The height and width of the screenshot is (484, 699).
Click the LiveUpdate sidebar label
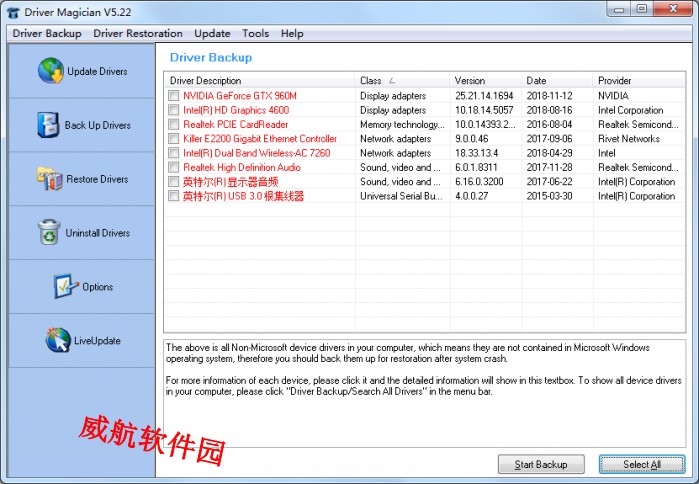click(97, 341)
